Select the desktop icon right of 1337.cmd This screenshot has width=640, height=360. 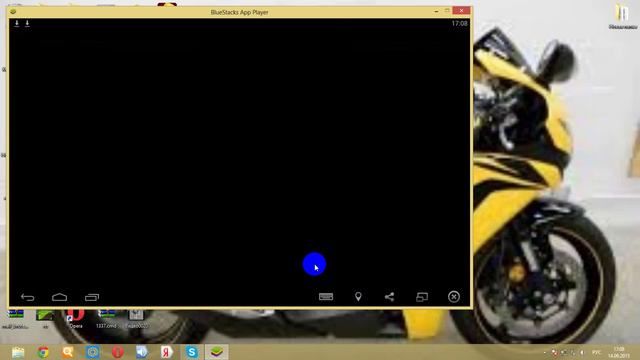(136, 319)
